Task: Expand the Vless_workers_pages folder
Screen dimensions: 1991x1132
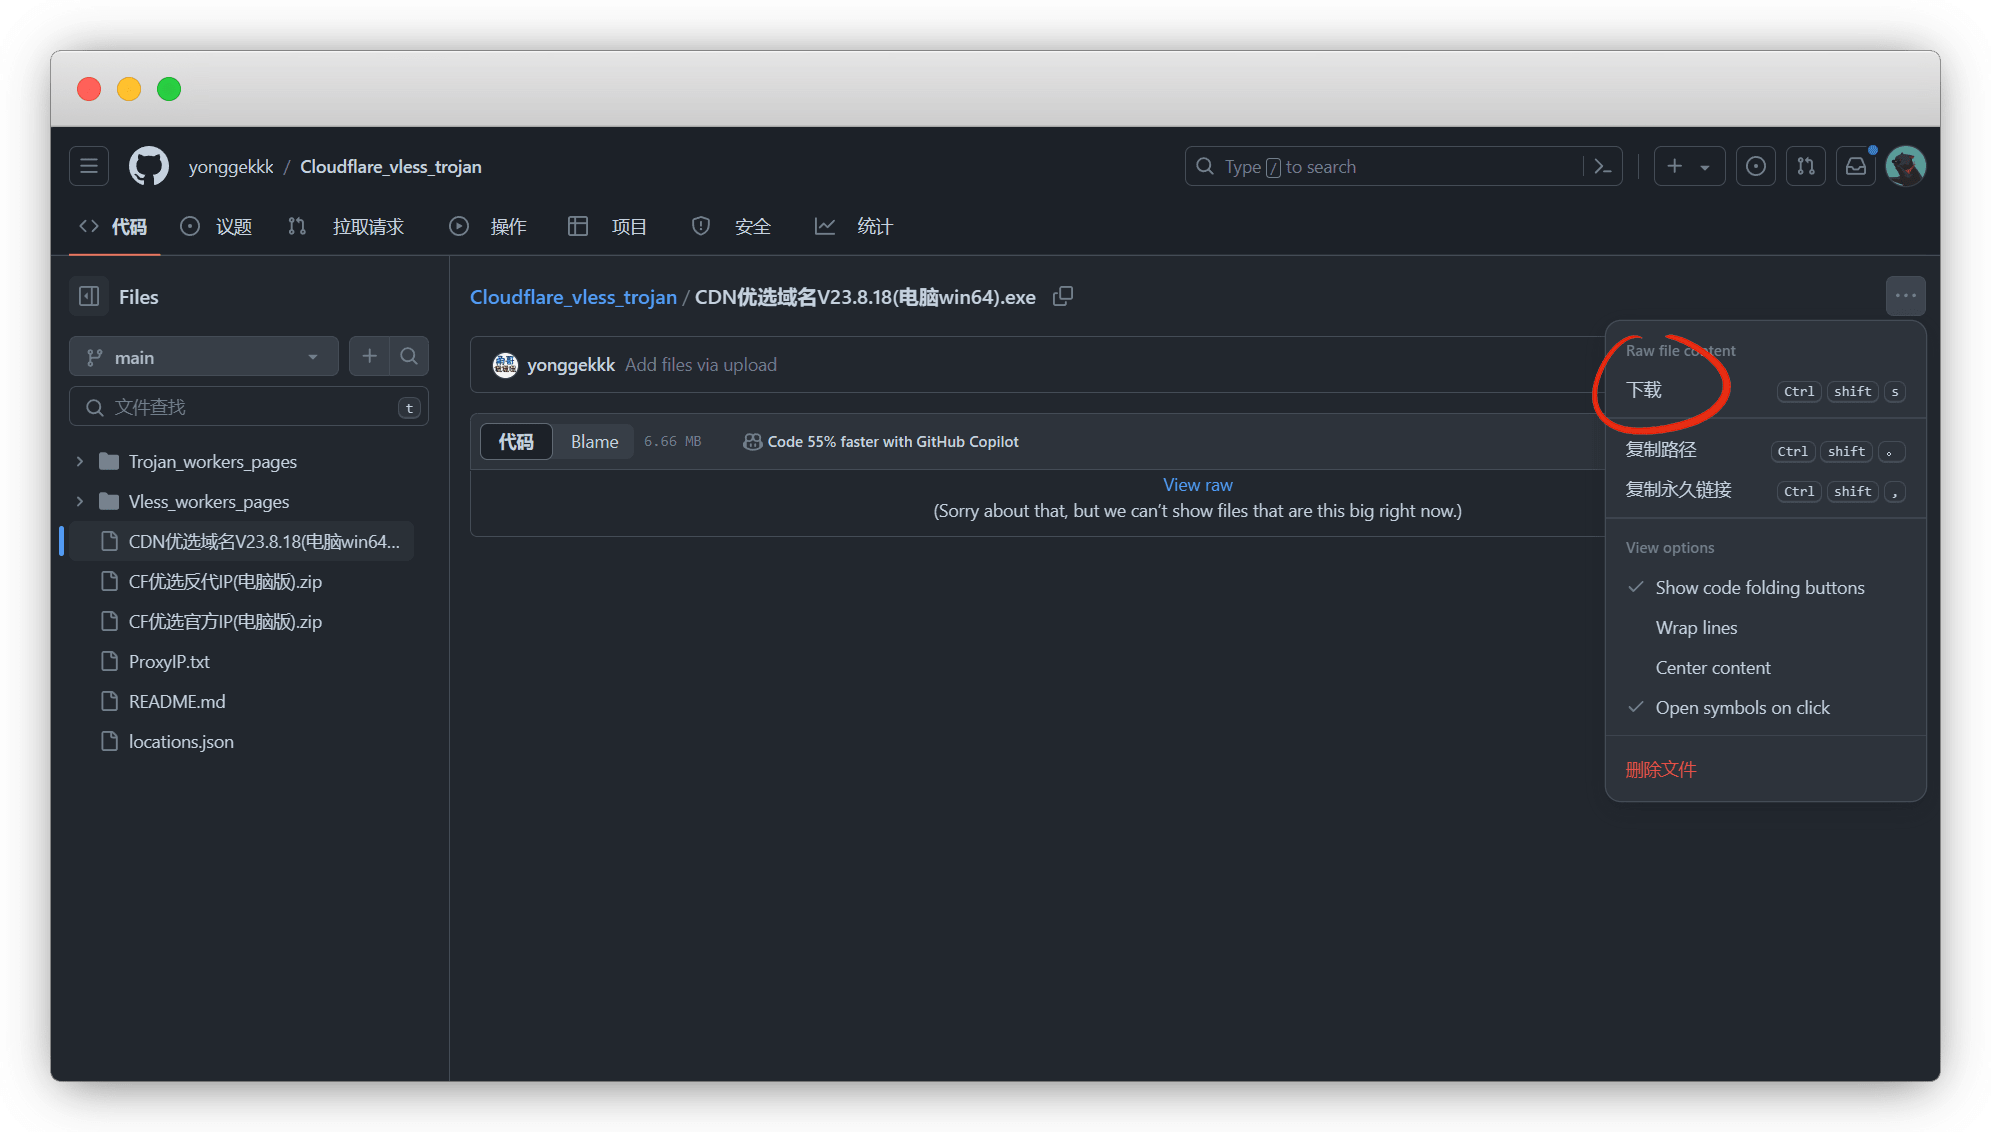Action: pos(80,502)
